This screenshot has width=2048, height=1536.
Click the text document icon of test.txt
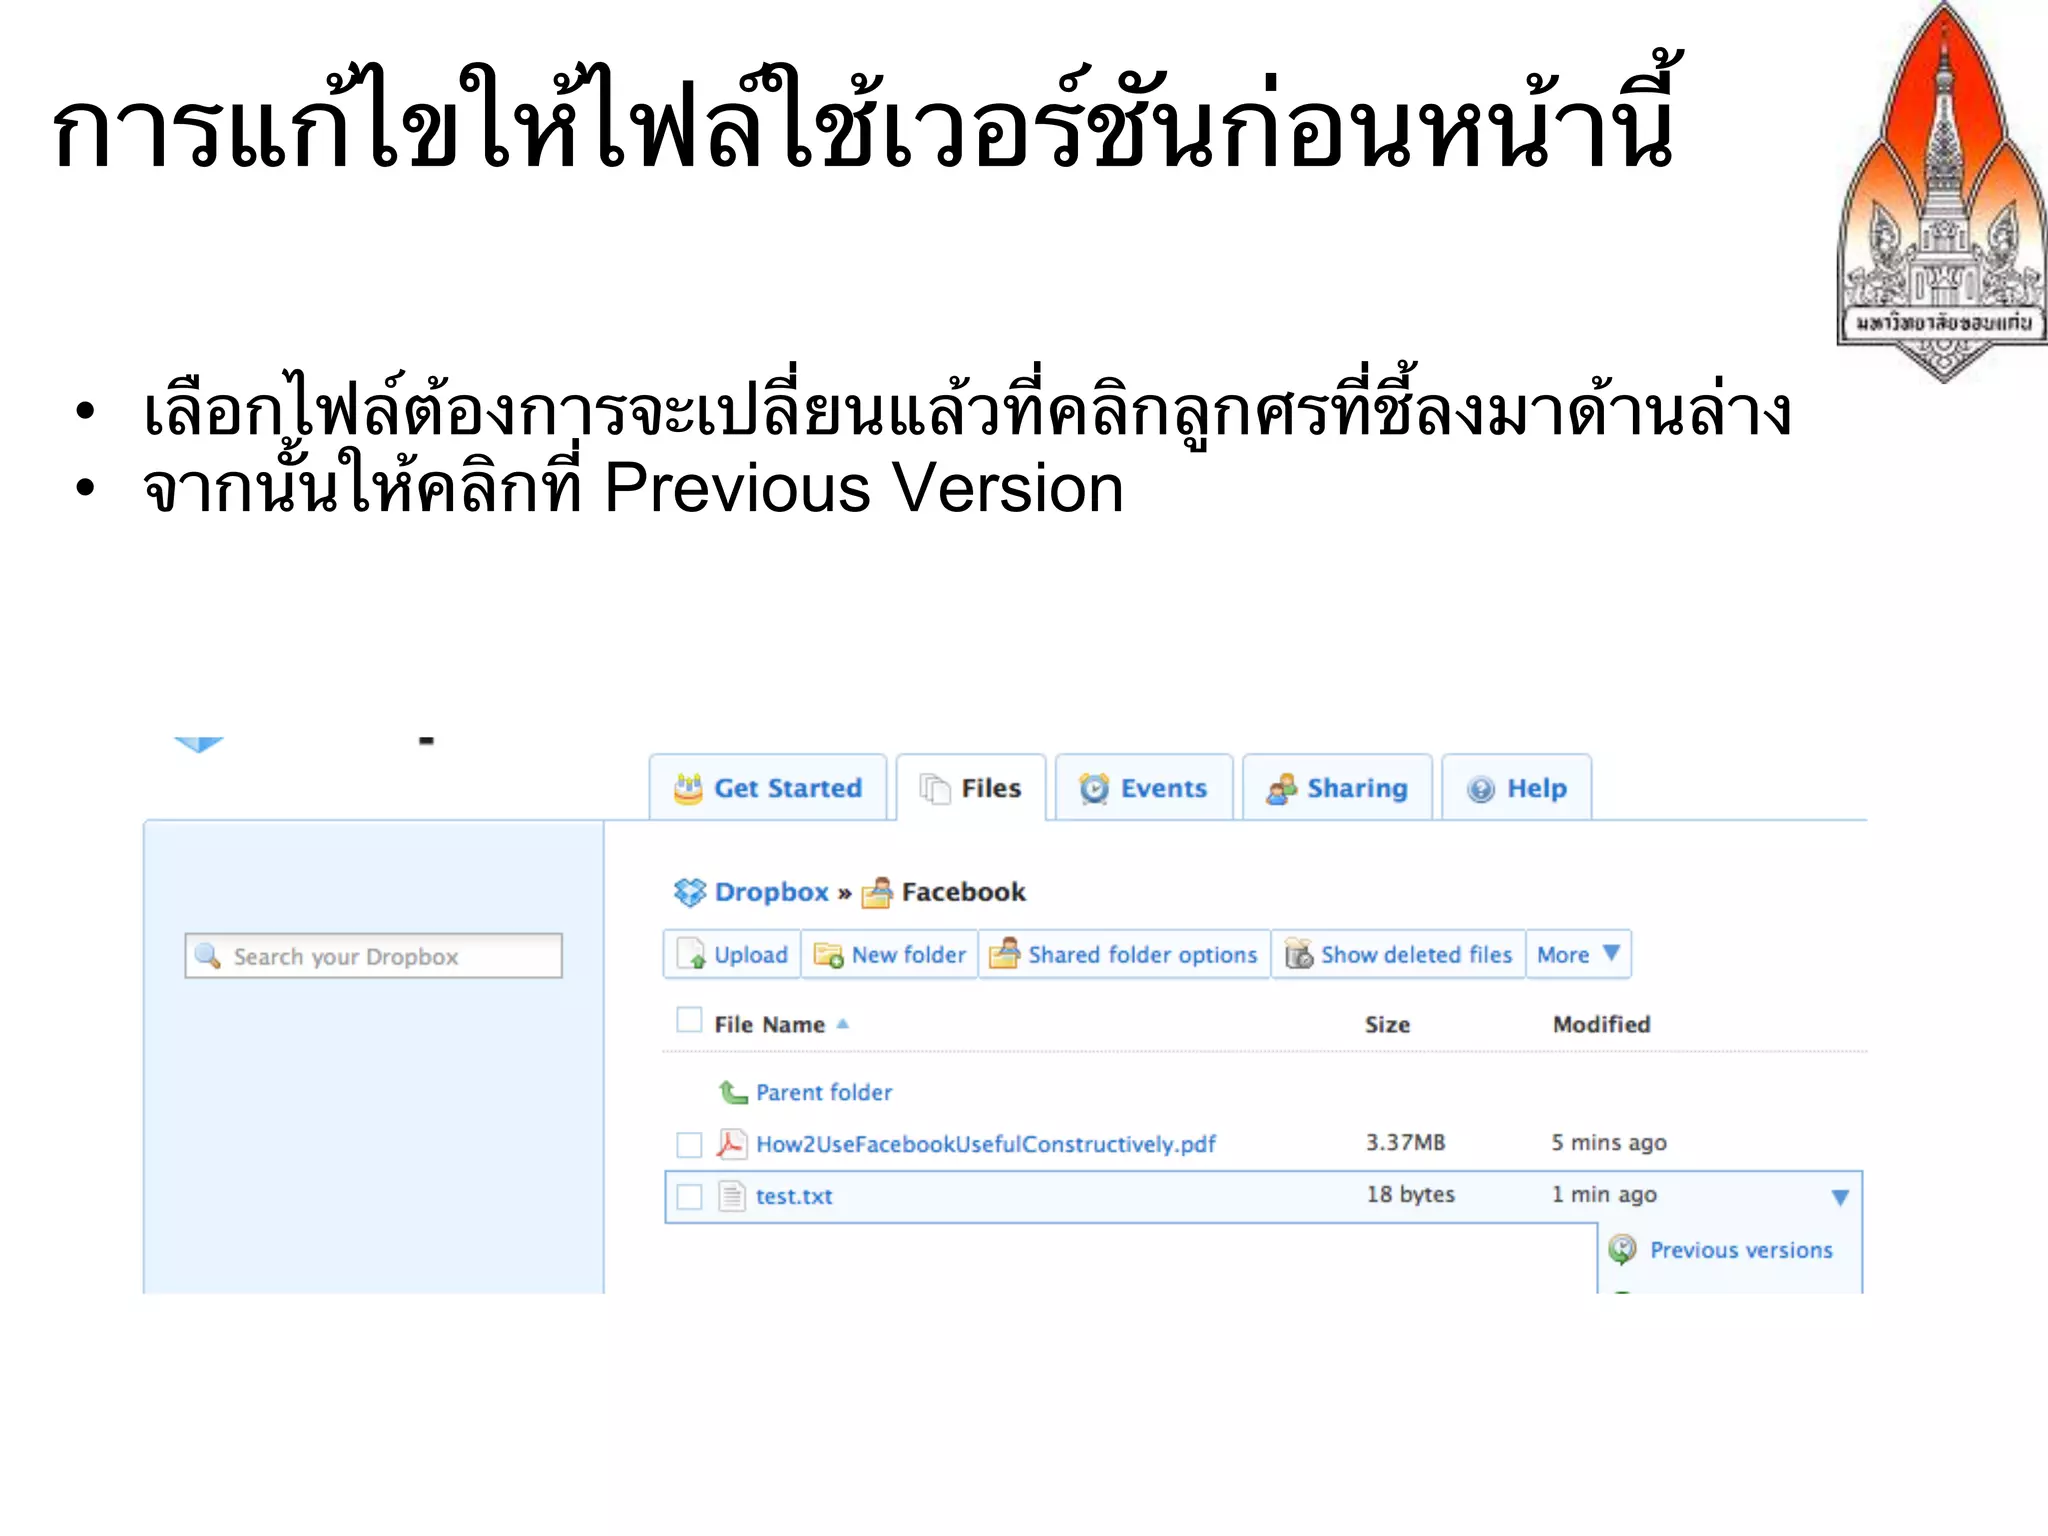pyautogui.click(x=732, y=1196)
